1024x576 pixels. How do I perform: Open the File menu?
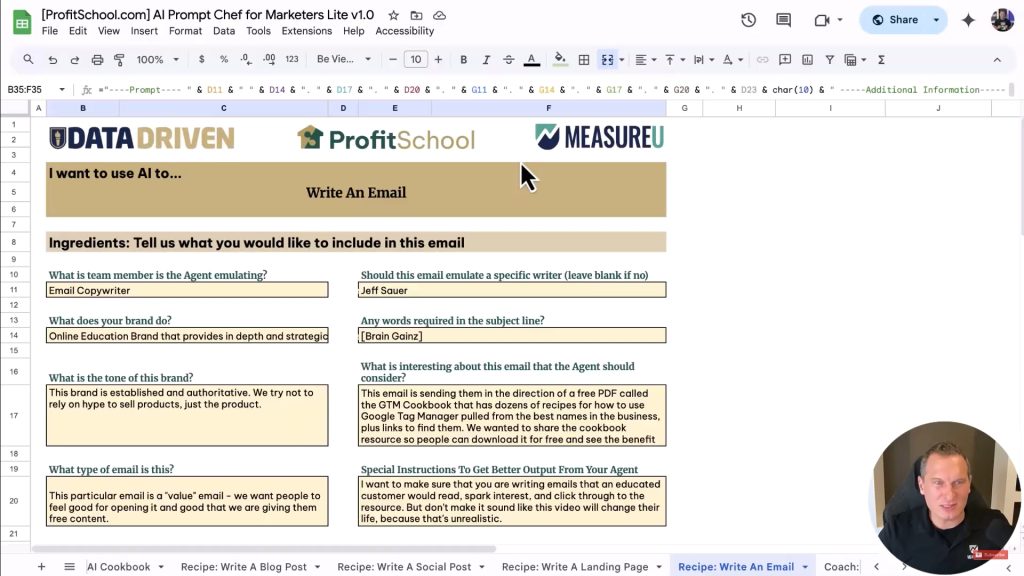50,31
